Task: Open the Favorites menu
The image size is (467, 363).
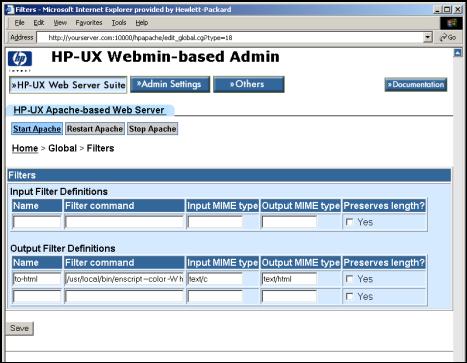Action: pos(89,23)
